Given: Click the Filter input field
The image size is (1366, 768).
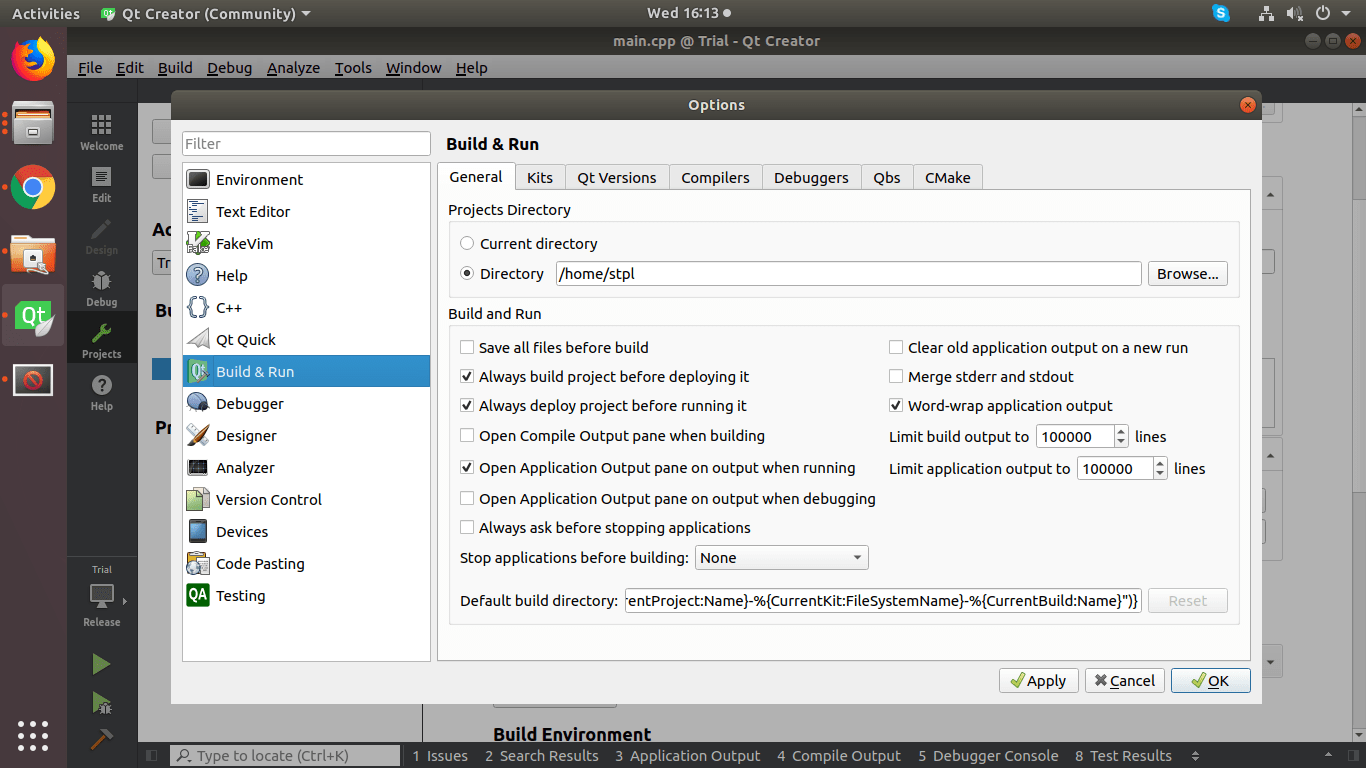Looking at the screenshot, I should point(306,143).
